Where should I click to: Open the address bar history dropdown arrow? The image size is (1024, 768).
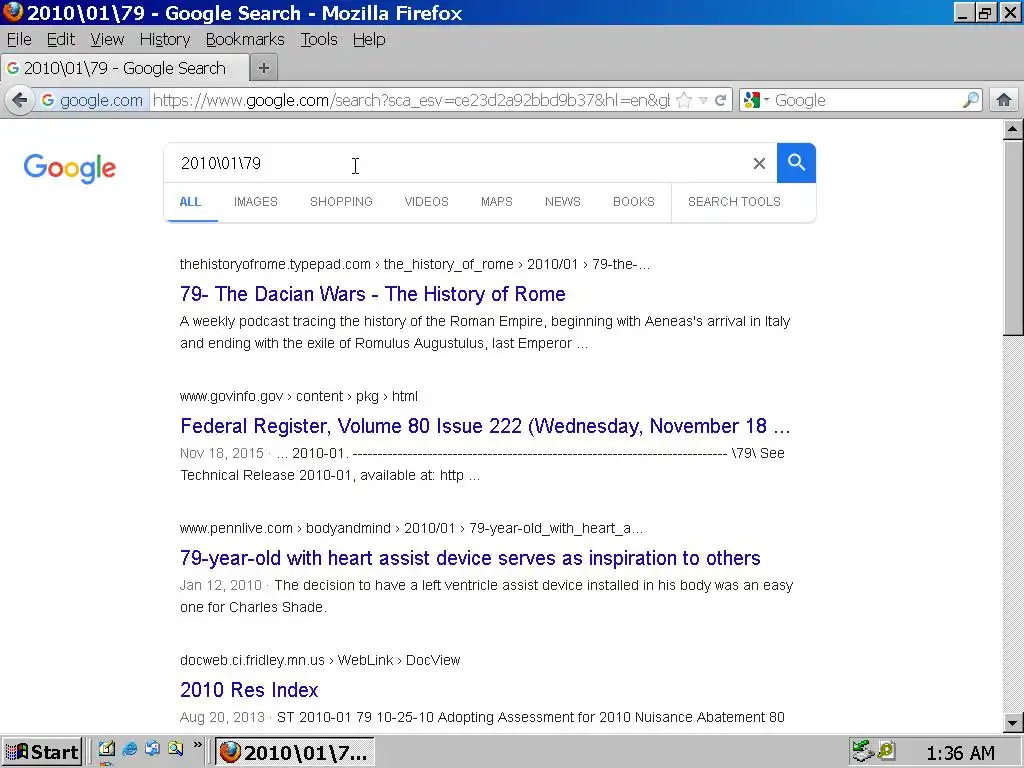click(703, 101)
